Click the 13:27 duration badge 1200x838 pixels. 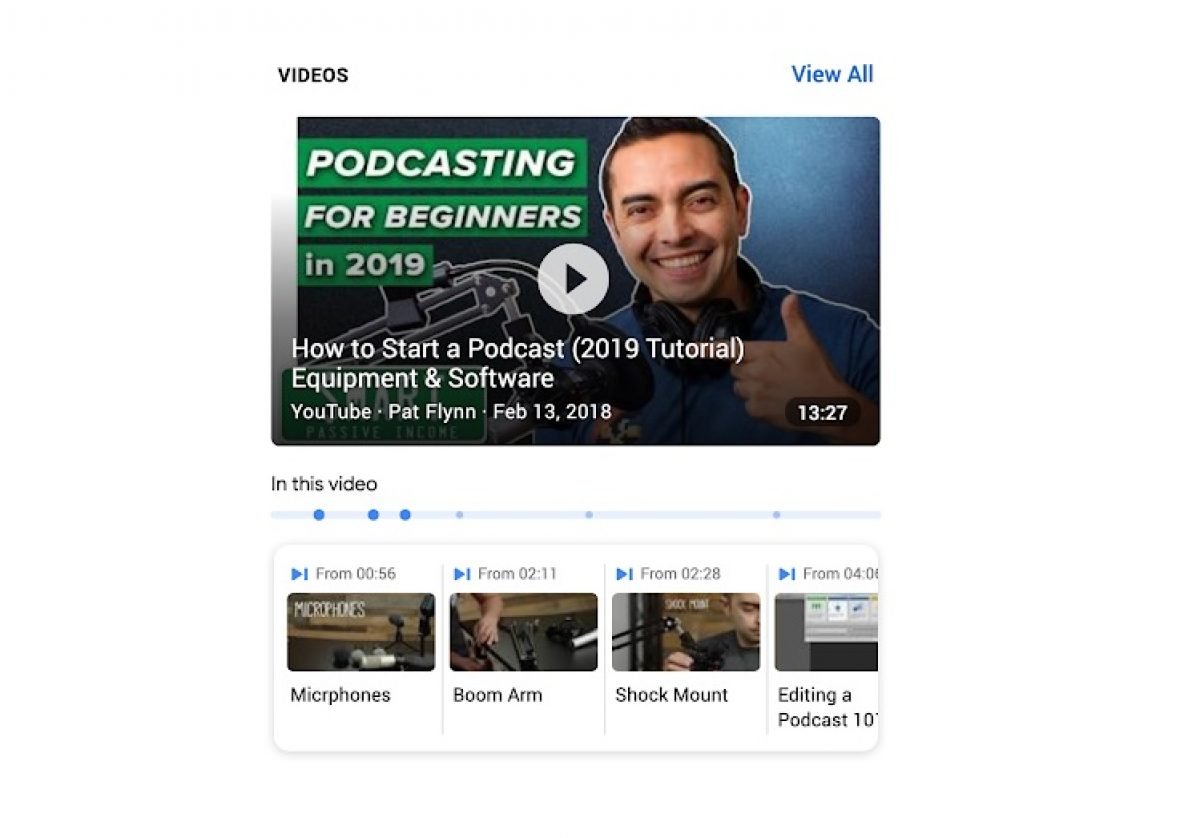tap(822, 412)
